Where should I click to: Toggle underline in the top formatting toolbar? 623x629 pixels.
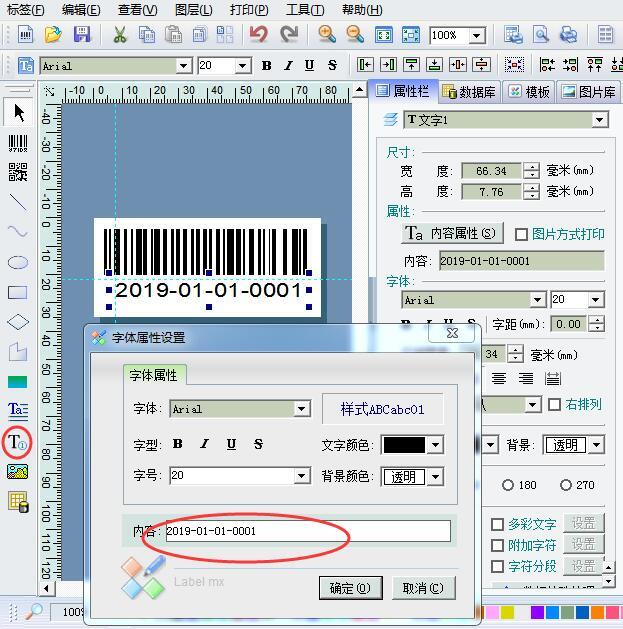pyautogui.click(x=309, y=65)
